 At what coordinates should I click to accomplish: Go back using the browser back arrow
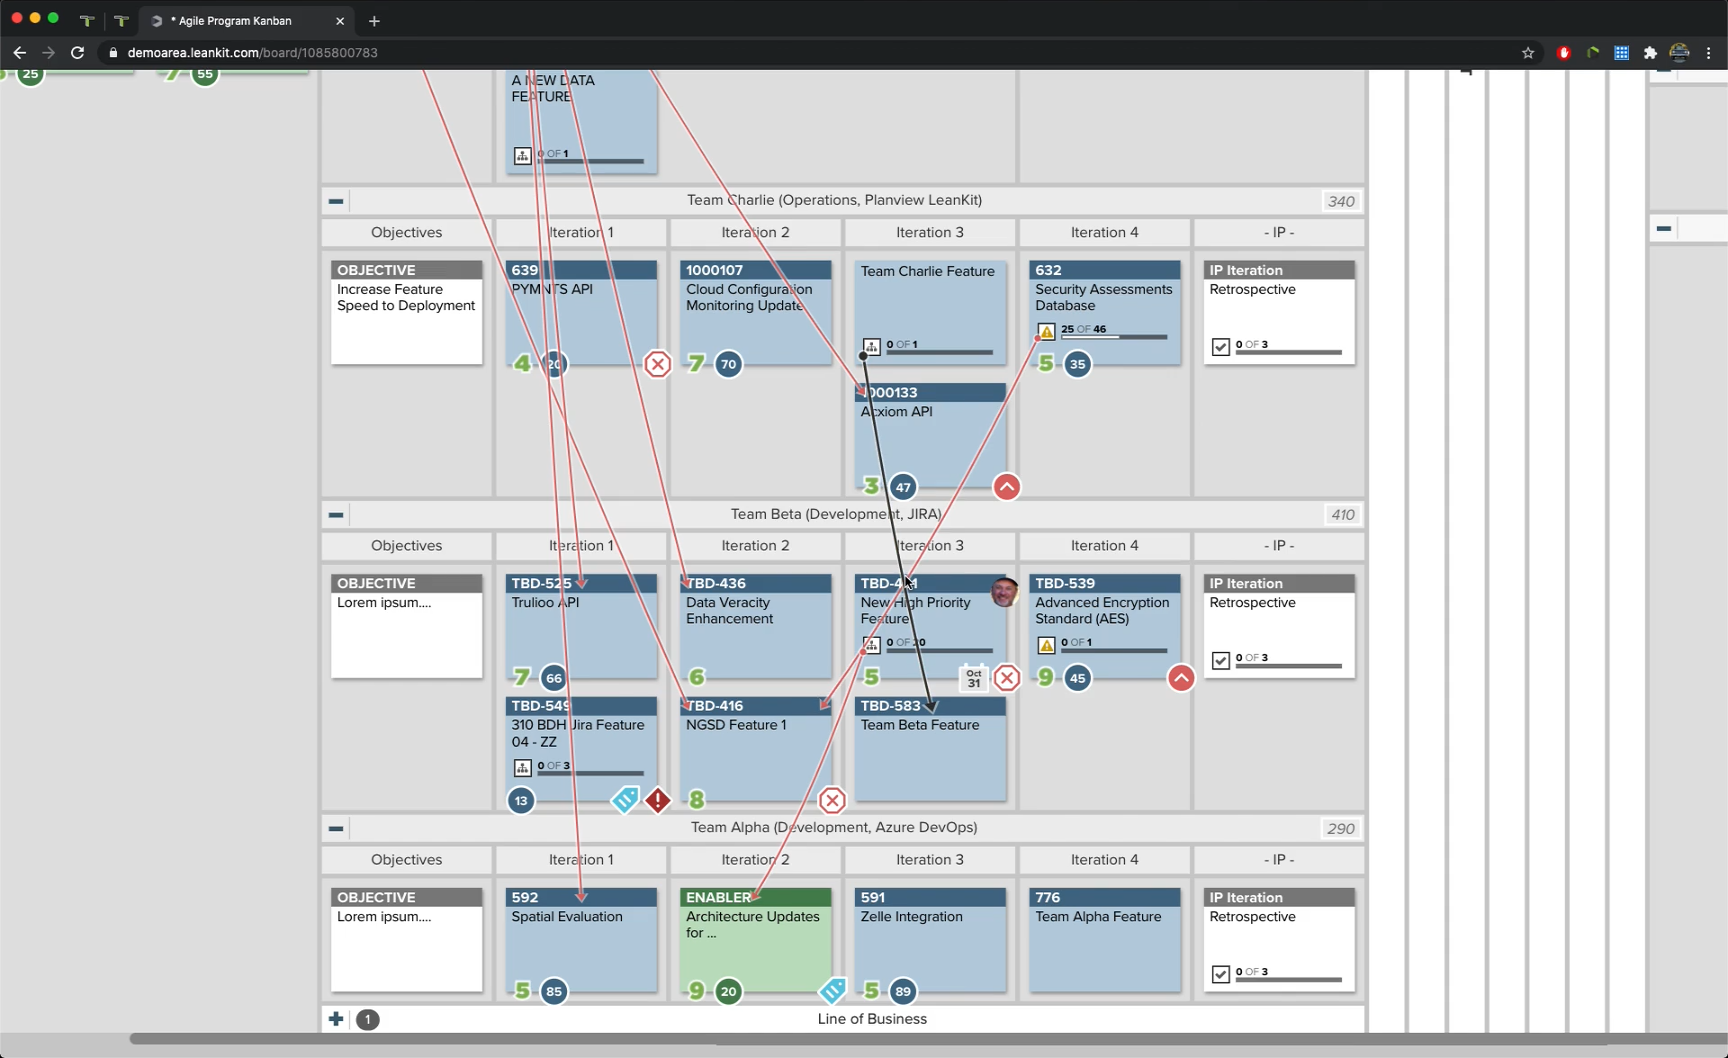pyautogui.click(x=20, y=53)
